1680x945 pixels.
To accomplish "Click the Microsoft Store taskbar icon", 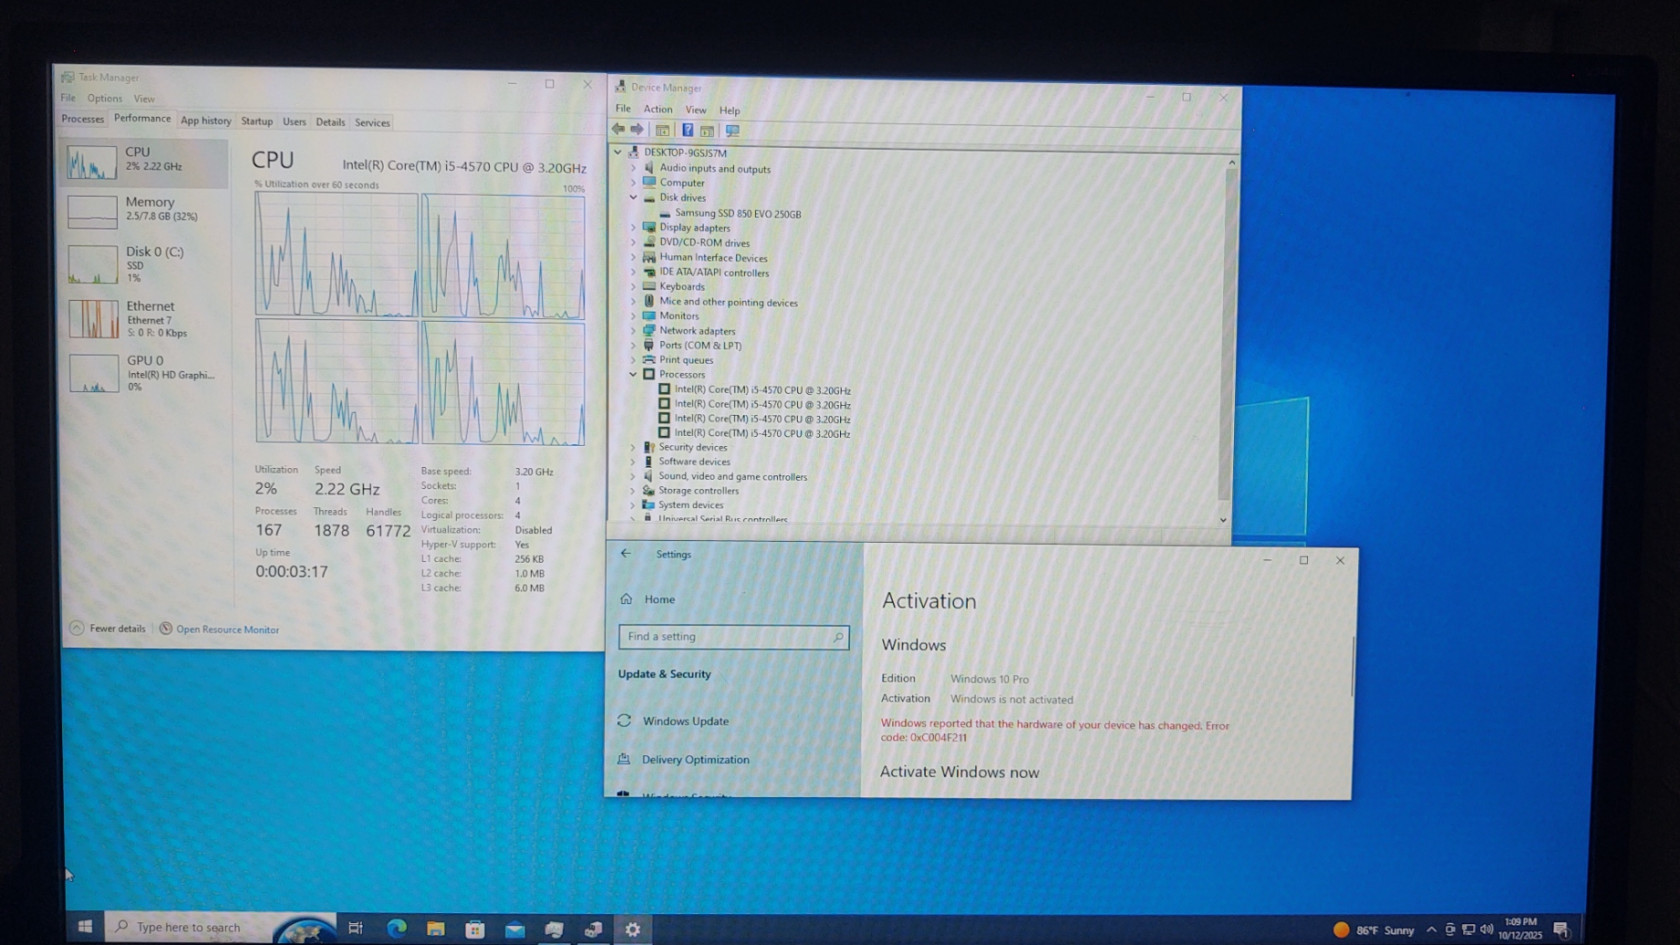I will coord(475,929).
